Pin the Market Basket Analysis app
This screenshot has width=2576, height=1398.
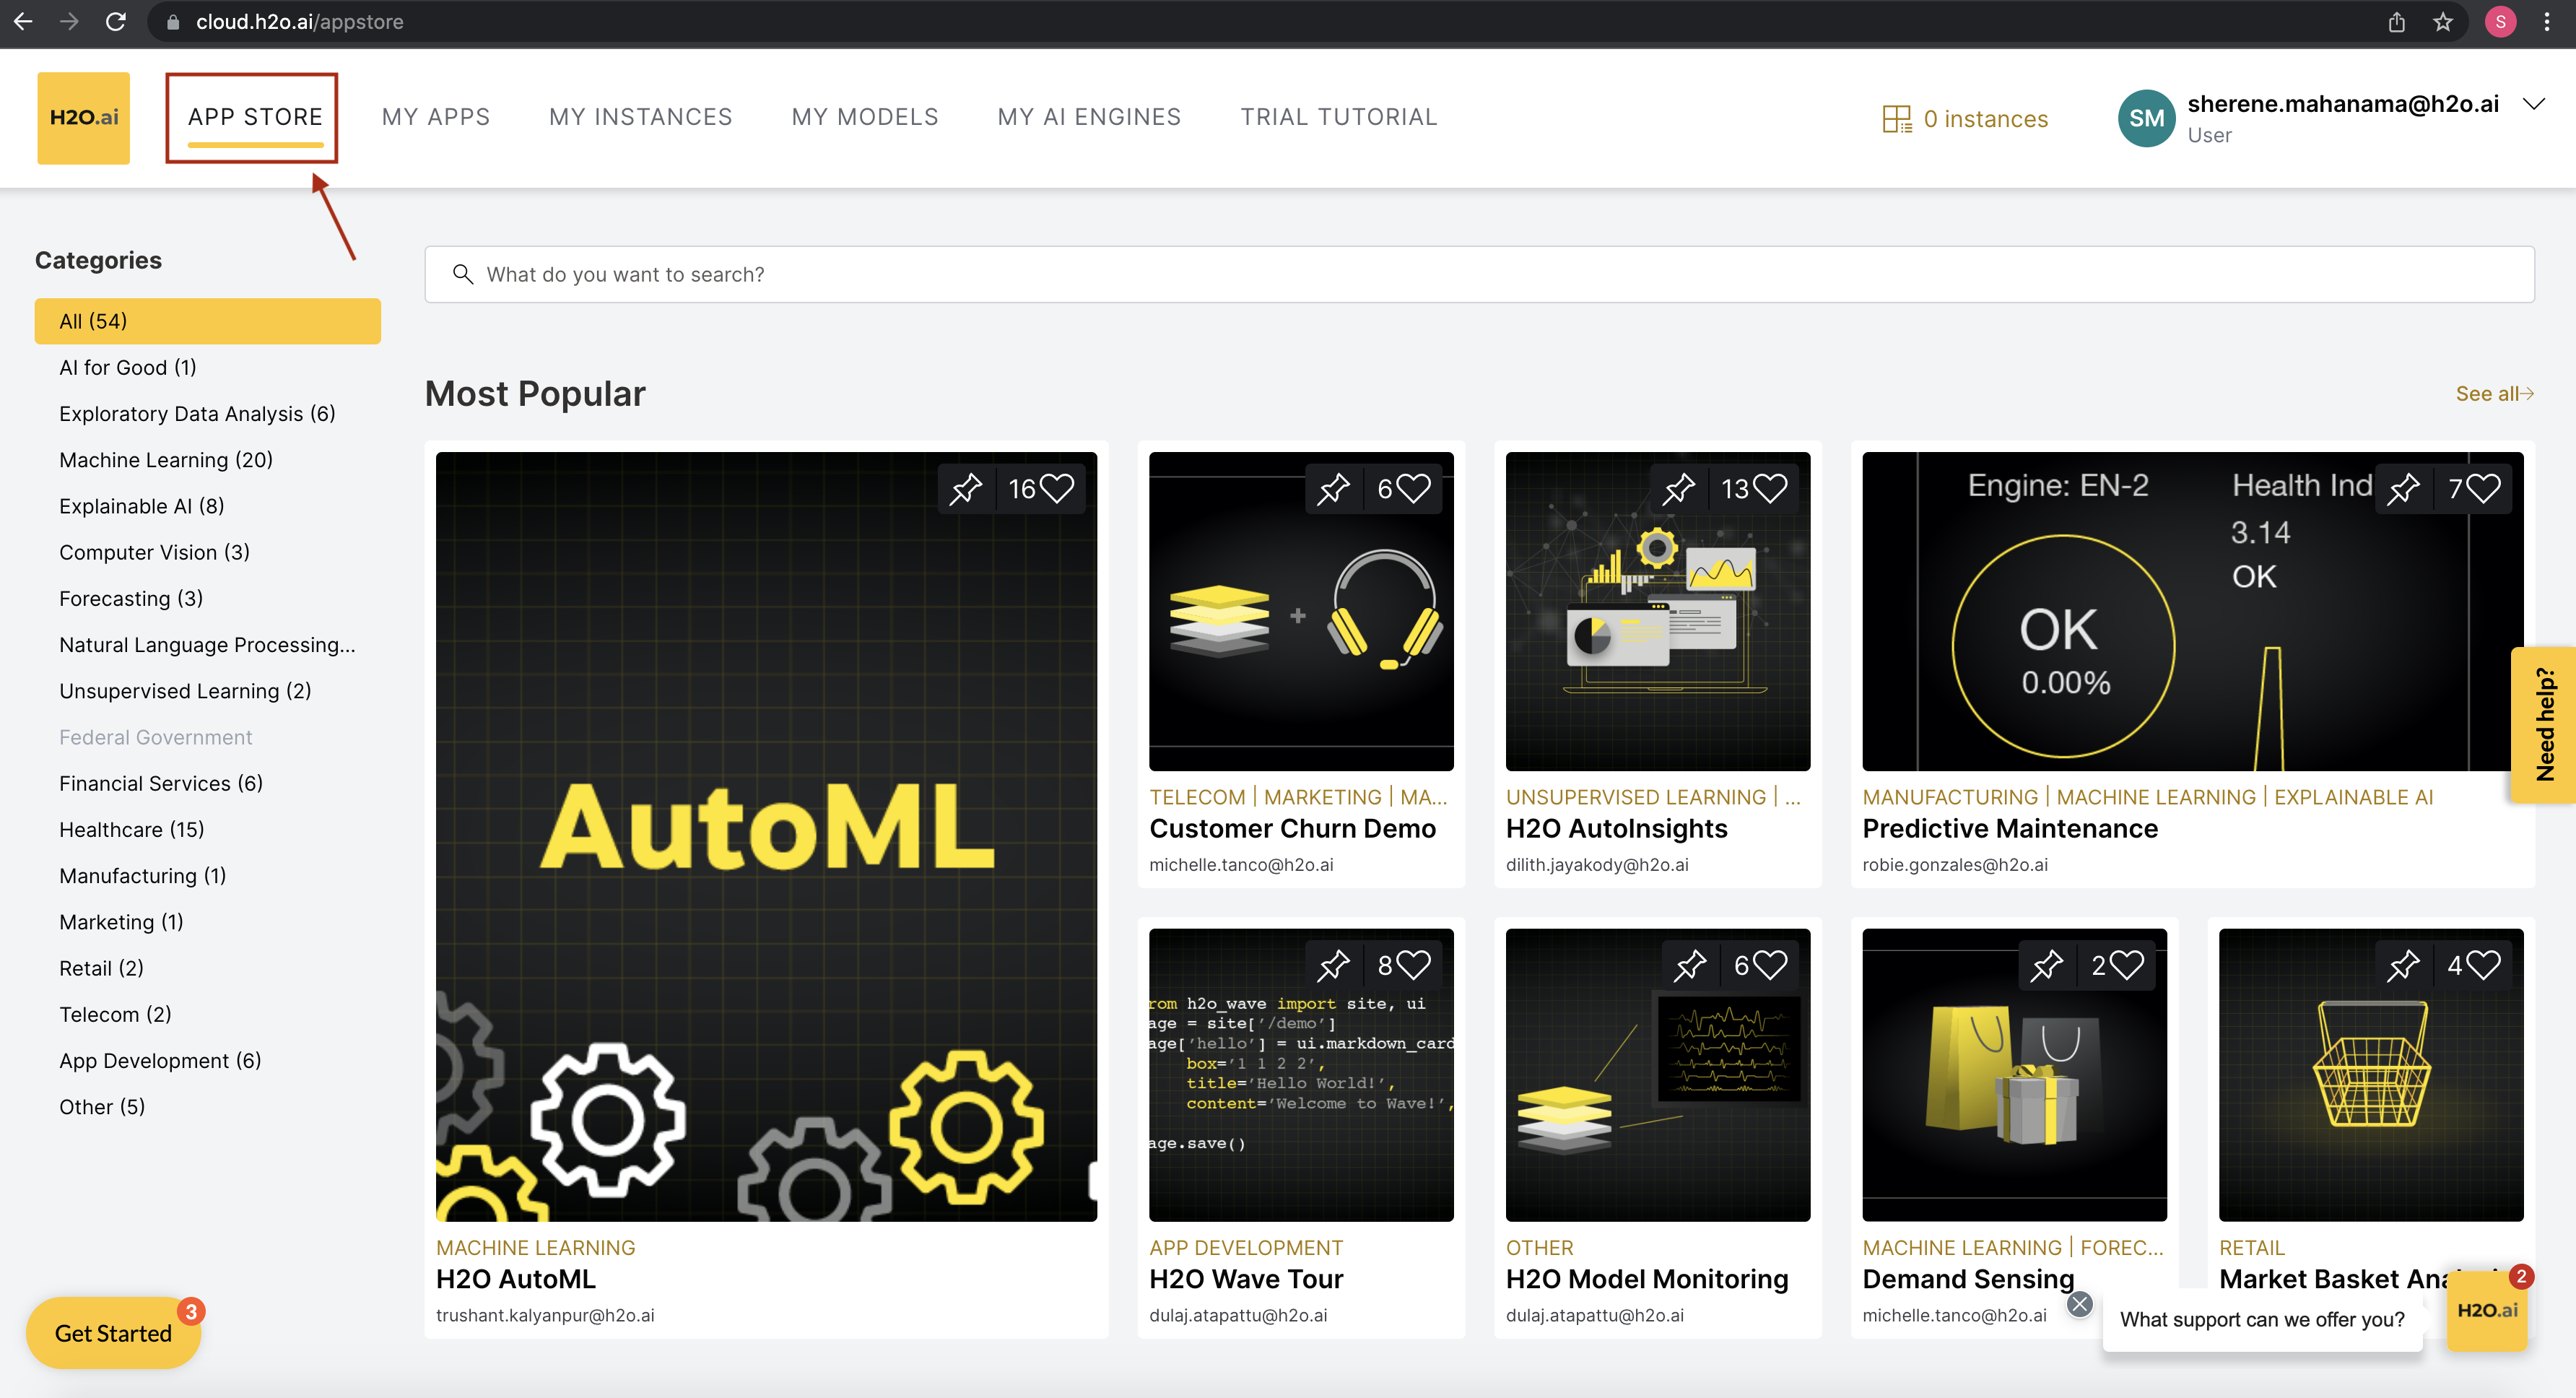tap(2404, 965)
